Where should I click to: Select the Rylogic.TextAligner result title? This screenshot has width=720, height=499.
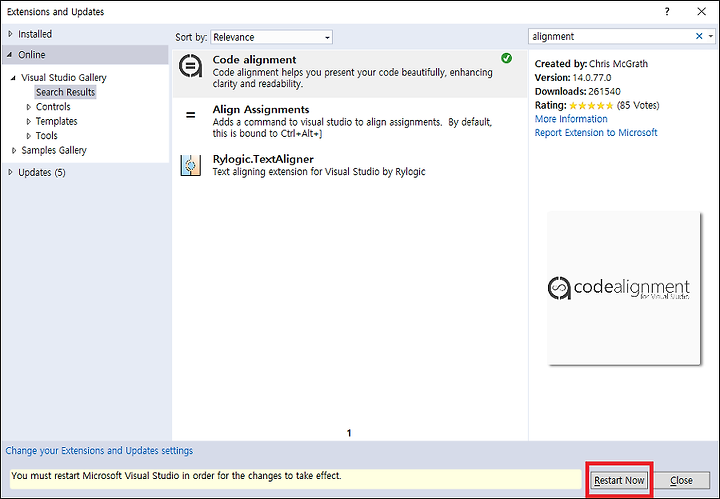[263, 159]
